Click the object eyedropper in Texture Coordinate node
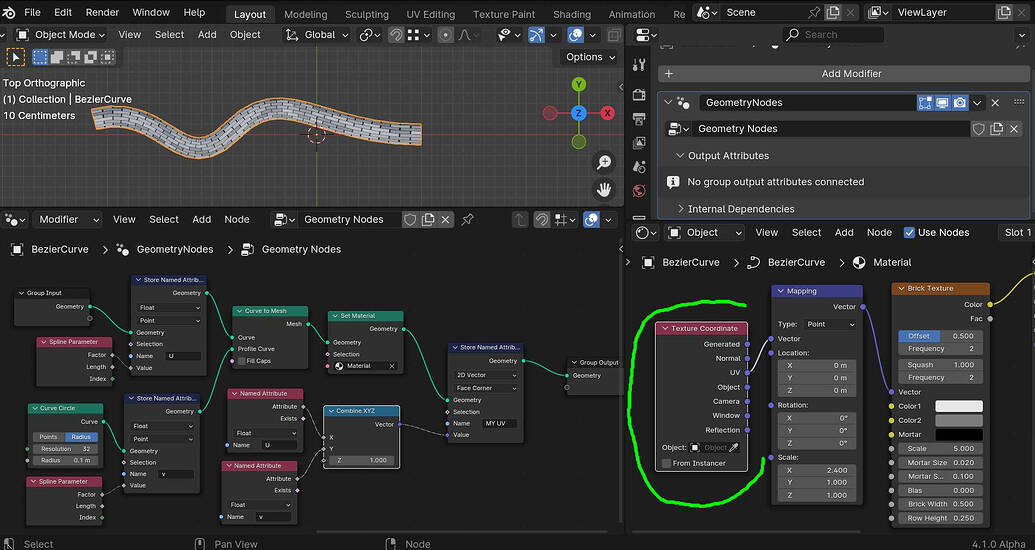The width and height of the screenshot is (1035, 550). 733,448
